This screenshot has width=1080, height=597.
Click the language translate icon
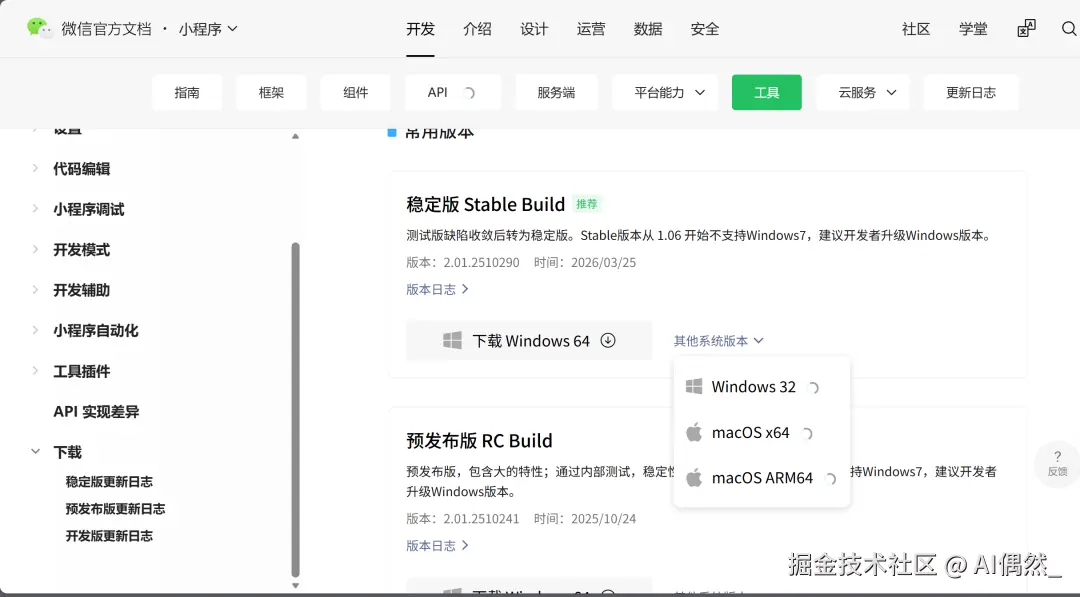coord(1026,28)
